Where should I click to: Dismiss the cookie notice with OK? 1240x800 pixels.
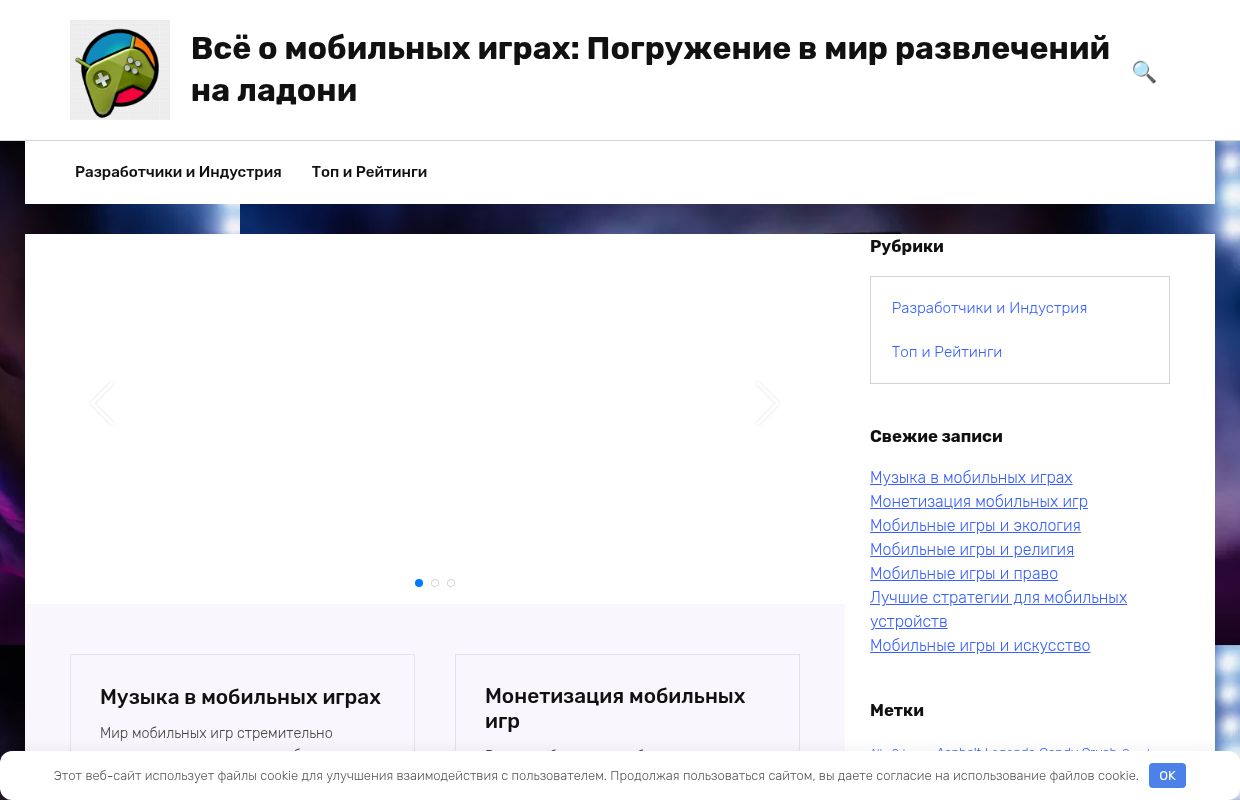[x=1167, y=775]
